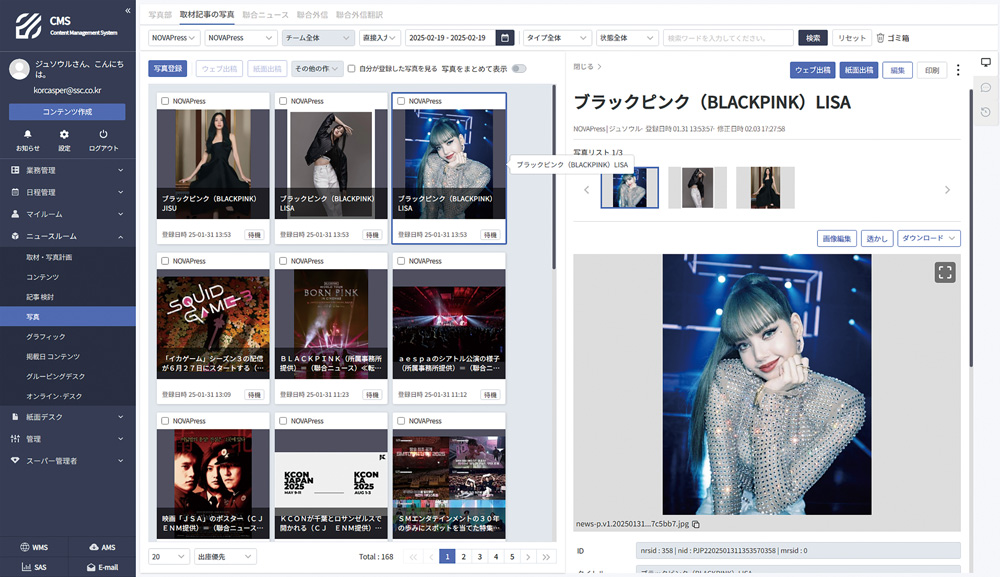
Task: Open the history clock icon
Action: click(x=985, y=112)
